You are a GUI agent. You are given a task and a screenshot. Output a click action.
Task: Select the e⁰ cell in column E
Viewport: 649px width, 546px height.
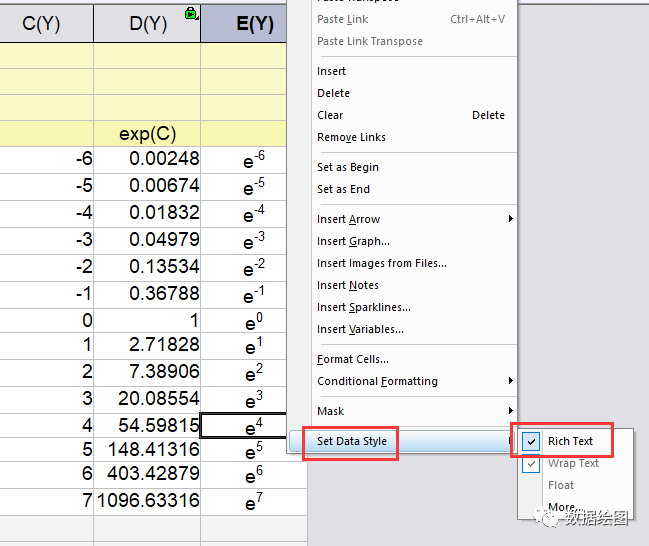[244, 321]
